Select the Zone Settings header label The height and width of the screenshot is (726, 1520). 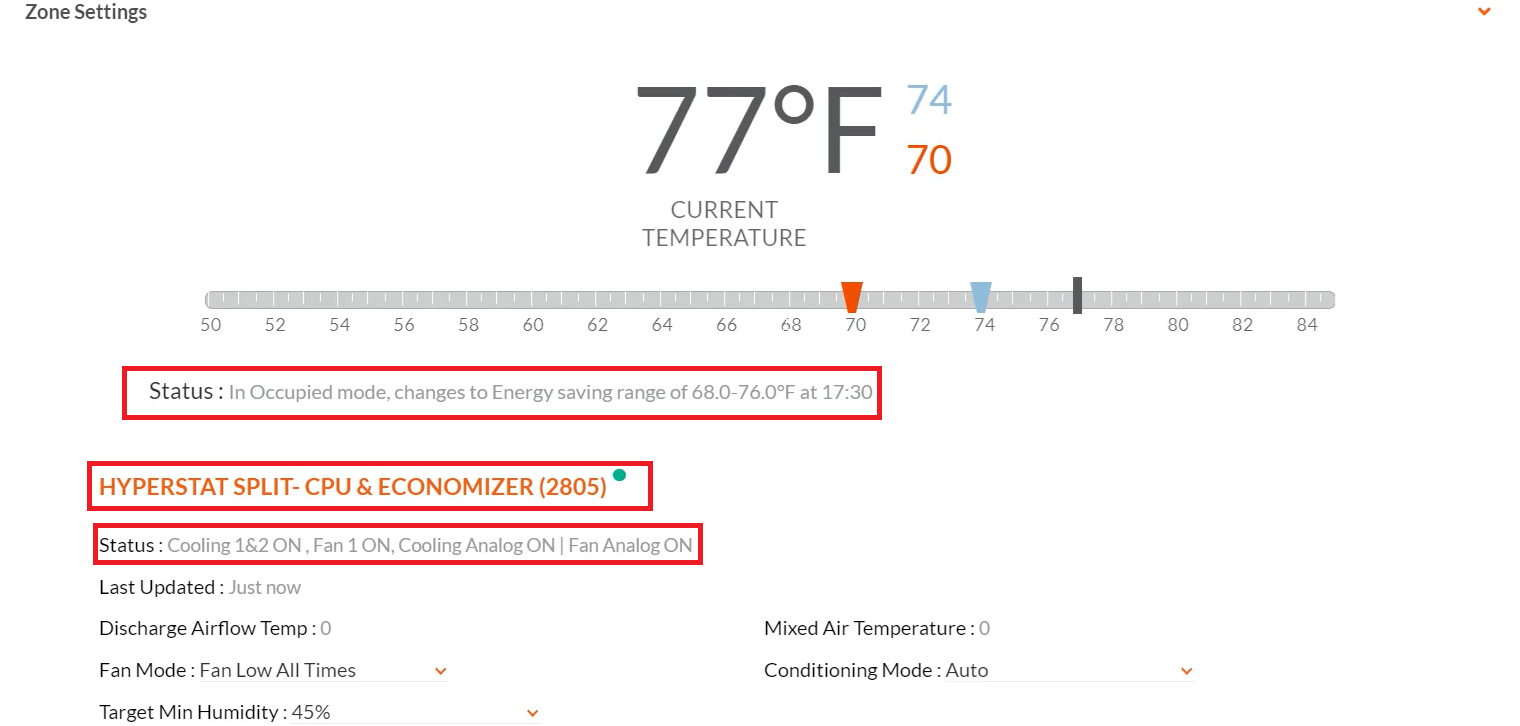(x=86, y=12)
